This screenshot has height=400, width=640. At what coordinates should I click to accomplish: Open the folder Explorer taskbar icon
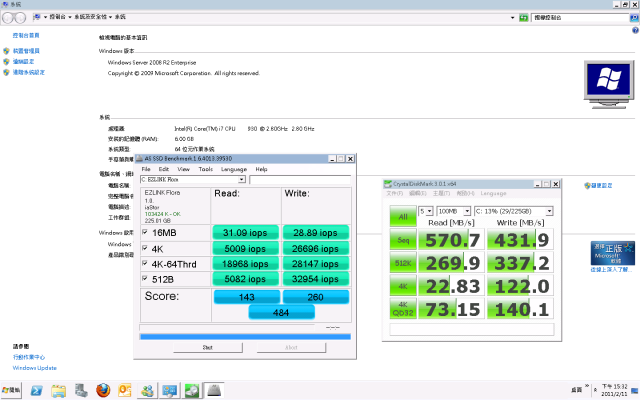point(58,391)
